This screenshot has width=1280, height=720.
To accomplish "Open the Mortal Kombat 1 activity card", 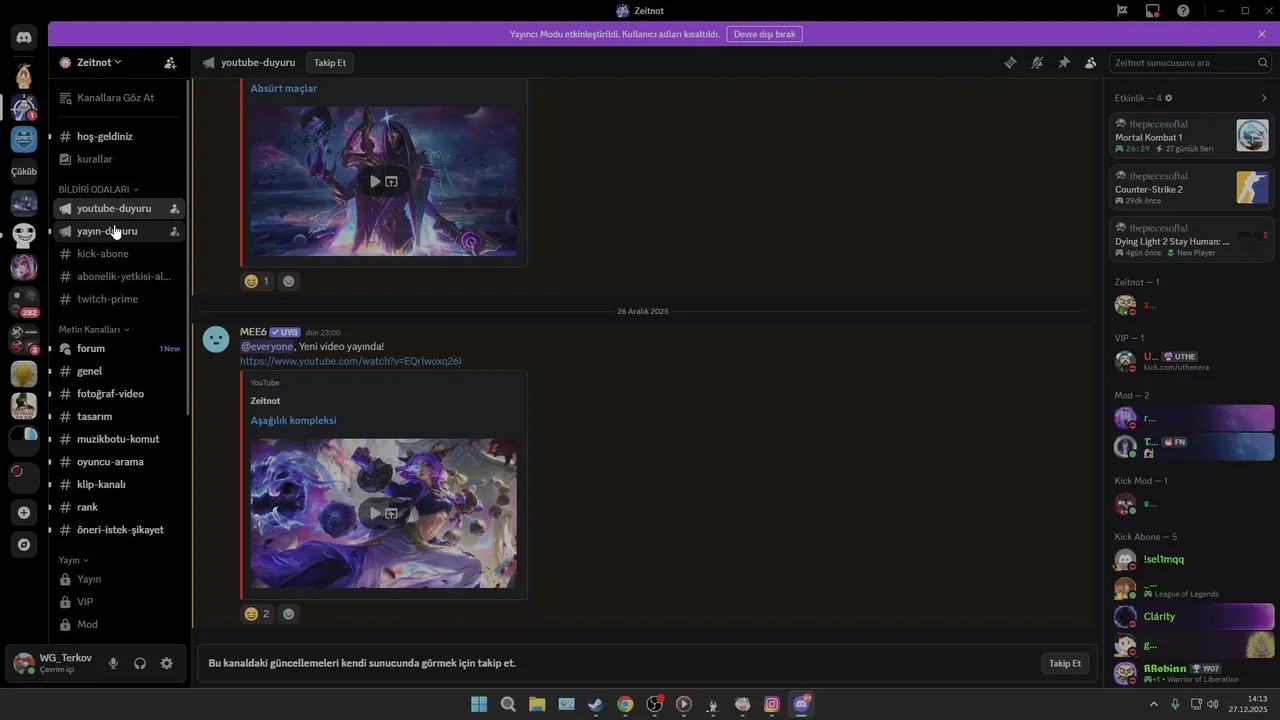I will point(1192,135).
